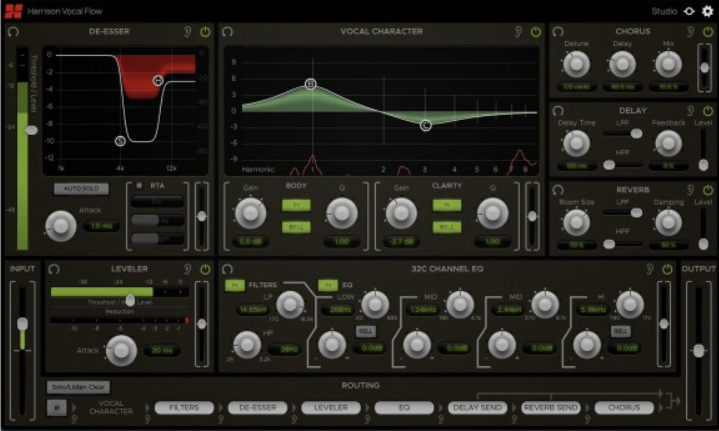
Task: Click the Input fader handle
Action: tap(22, 324)
